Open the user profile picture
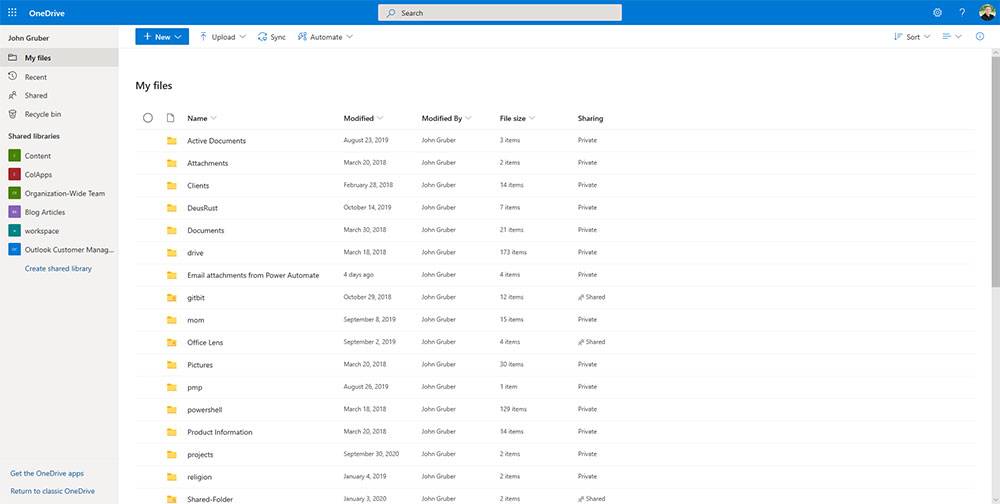This screenshot has width=1000, height=504. (x=986, y=12)
